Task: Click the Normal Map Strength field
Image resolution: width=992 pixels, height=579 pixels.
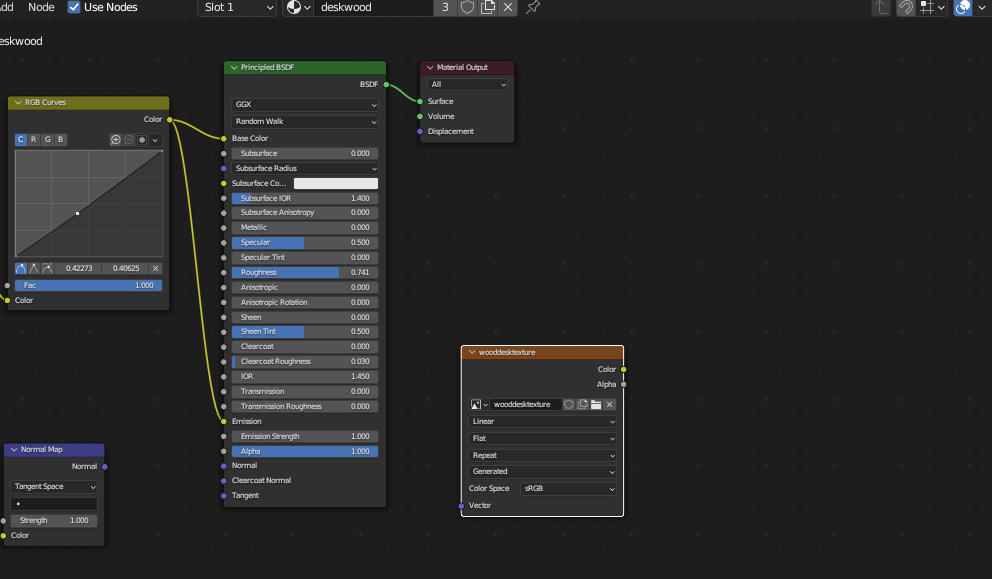Action: click(x=54, y=521)
